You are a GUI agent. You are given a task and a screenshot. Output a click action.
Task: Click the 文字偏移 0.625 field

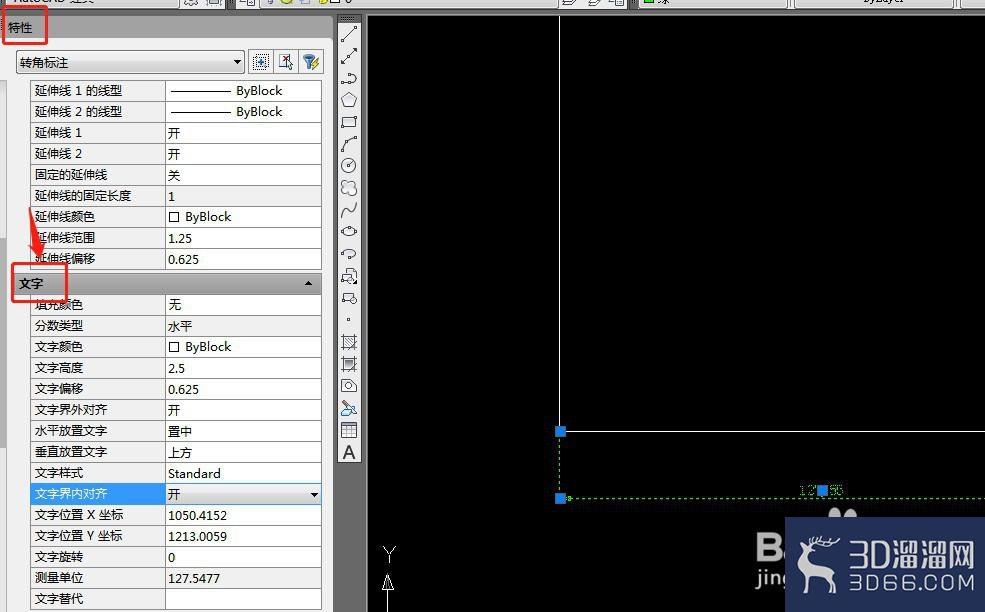pos(243,389)
